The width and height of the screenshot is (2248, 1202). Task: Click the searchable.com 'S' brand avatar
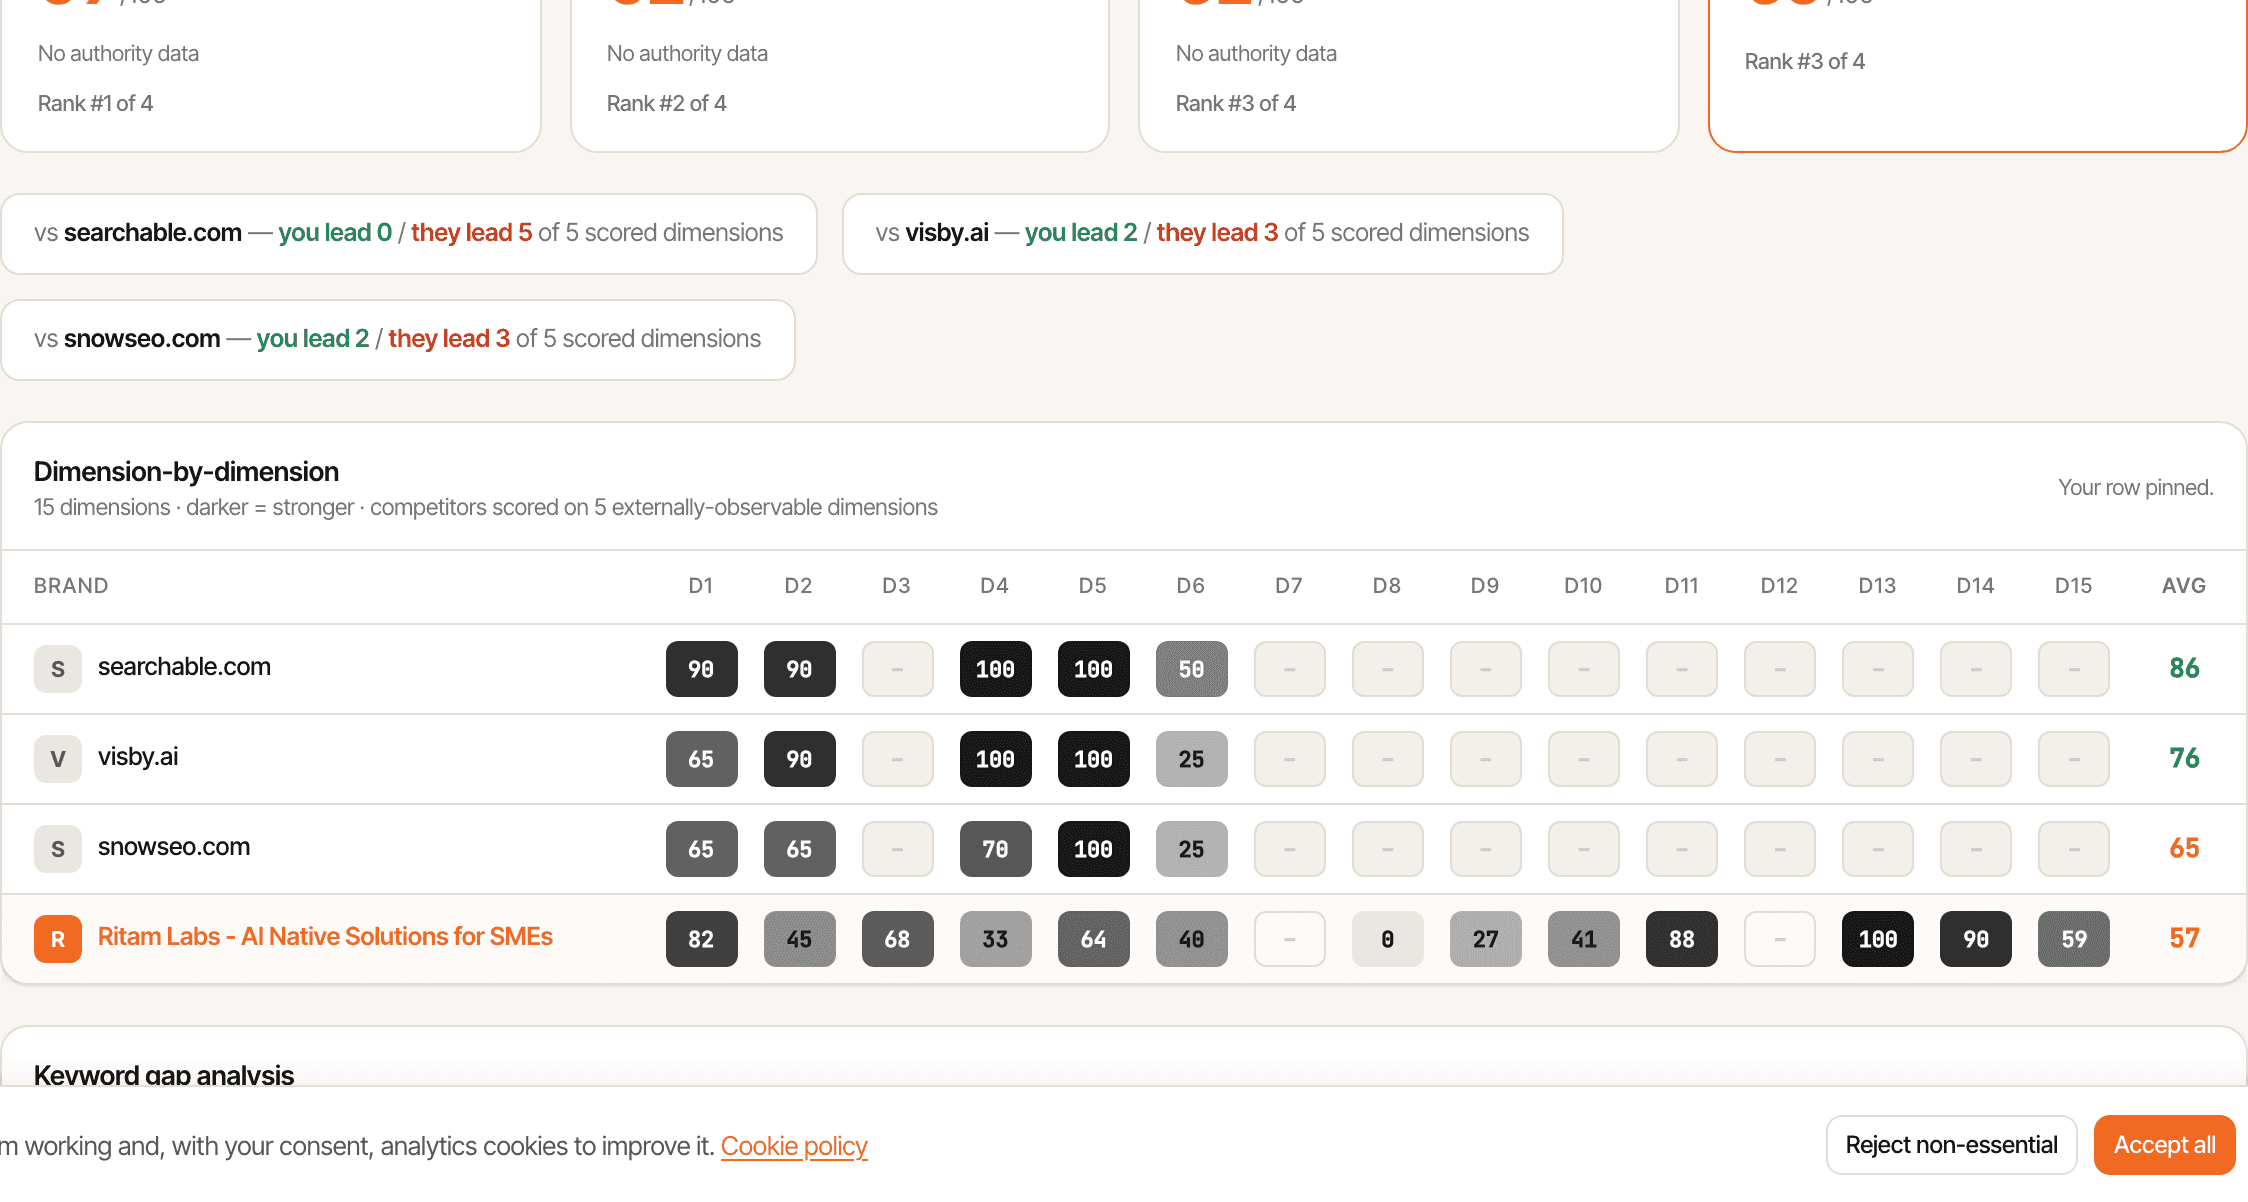click(x=58, y=669)
